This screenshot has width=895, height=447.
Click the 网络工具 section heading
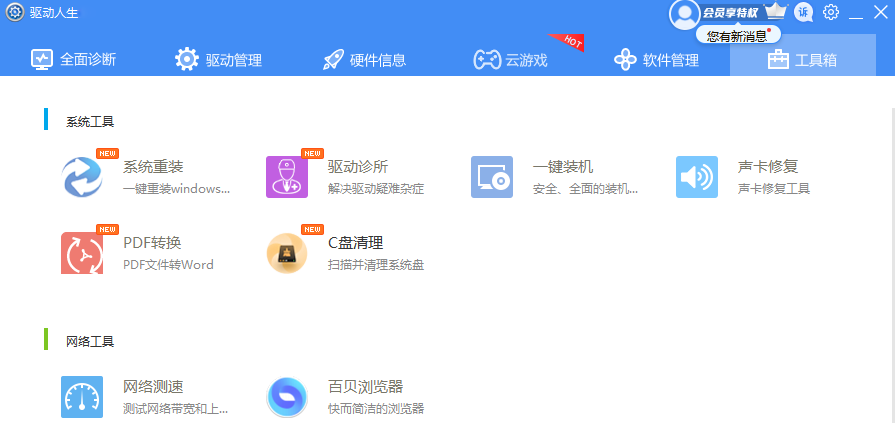coord(90,341)
